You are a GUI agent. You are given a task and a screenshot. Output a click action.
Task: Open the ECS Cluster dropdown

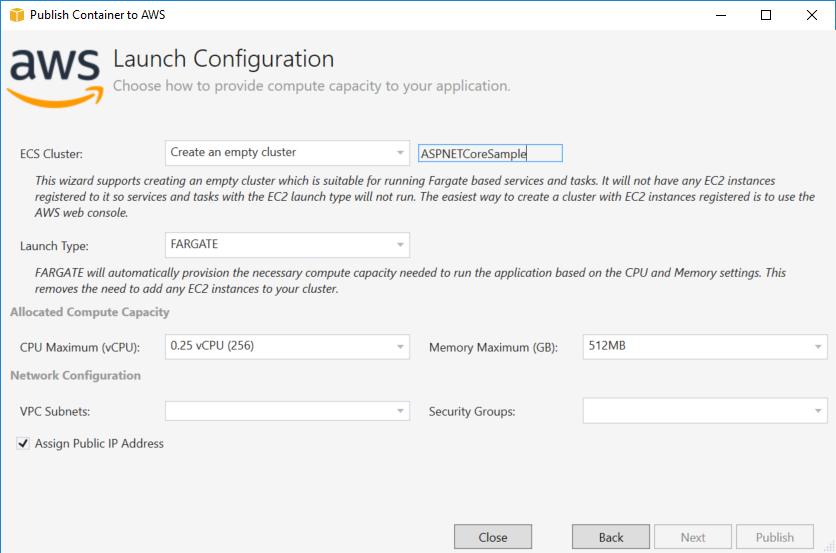tap(287, 153)
